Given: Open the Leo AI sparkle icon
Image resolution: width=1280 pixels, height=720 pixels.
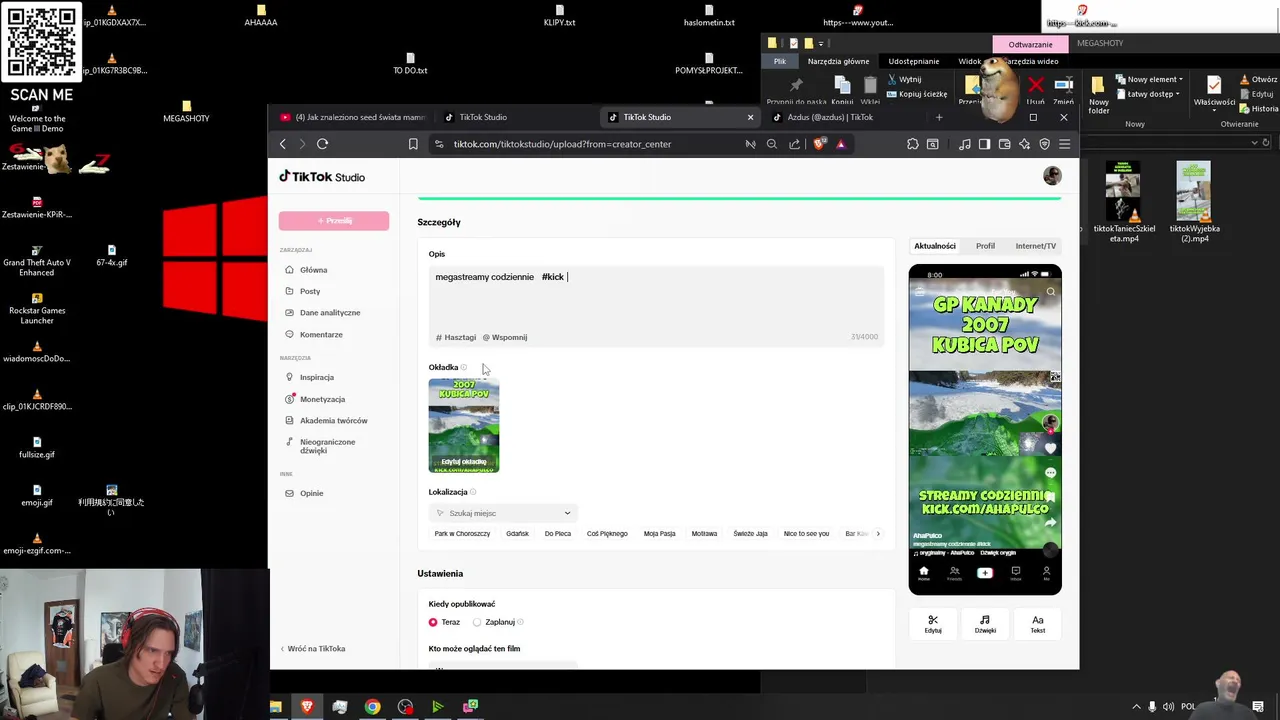Looking at the screenshot, I should point(1024,144).
